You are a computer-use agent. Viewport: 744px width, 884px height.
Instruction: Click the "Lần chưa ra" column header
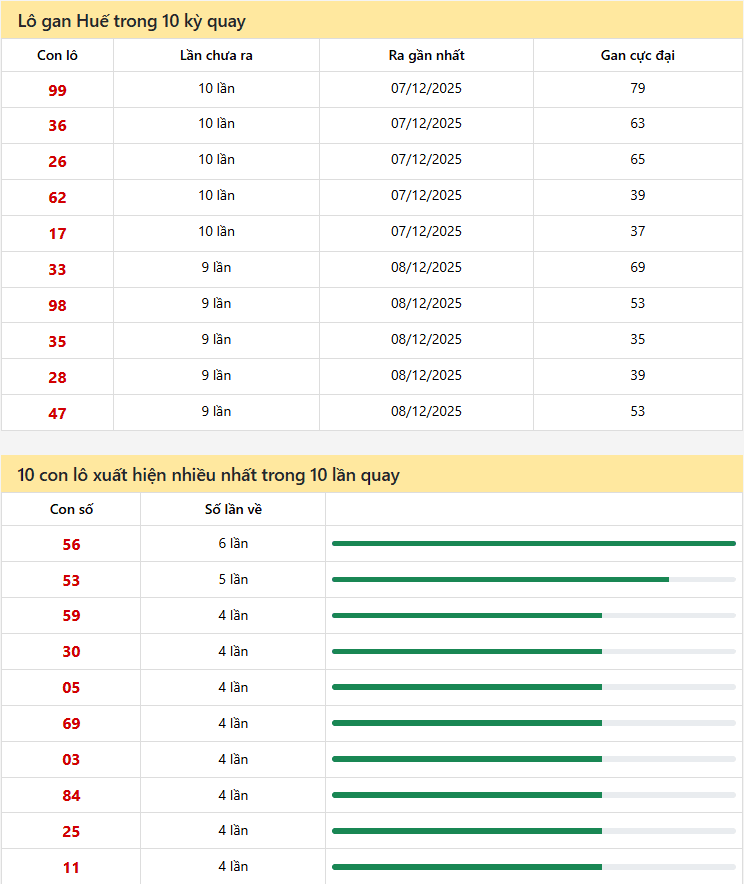216,55
